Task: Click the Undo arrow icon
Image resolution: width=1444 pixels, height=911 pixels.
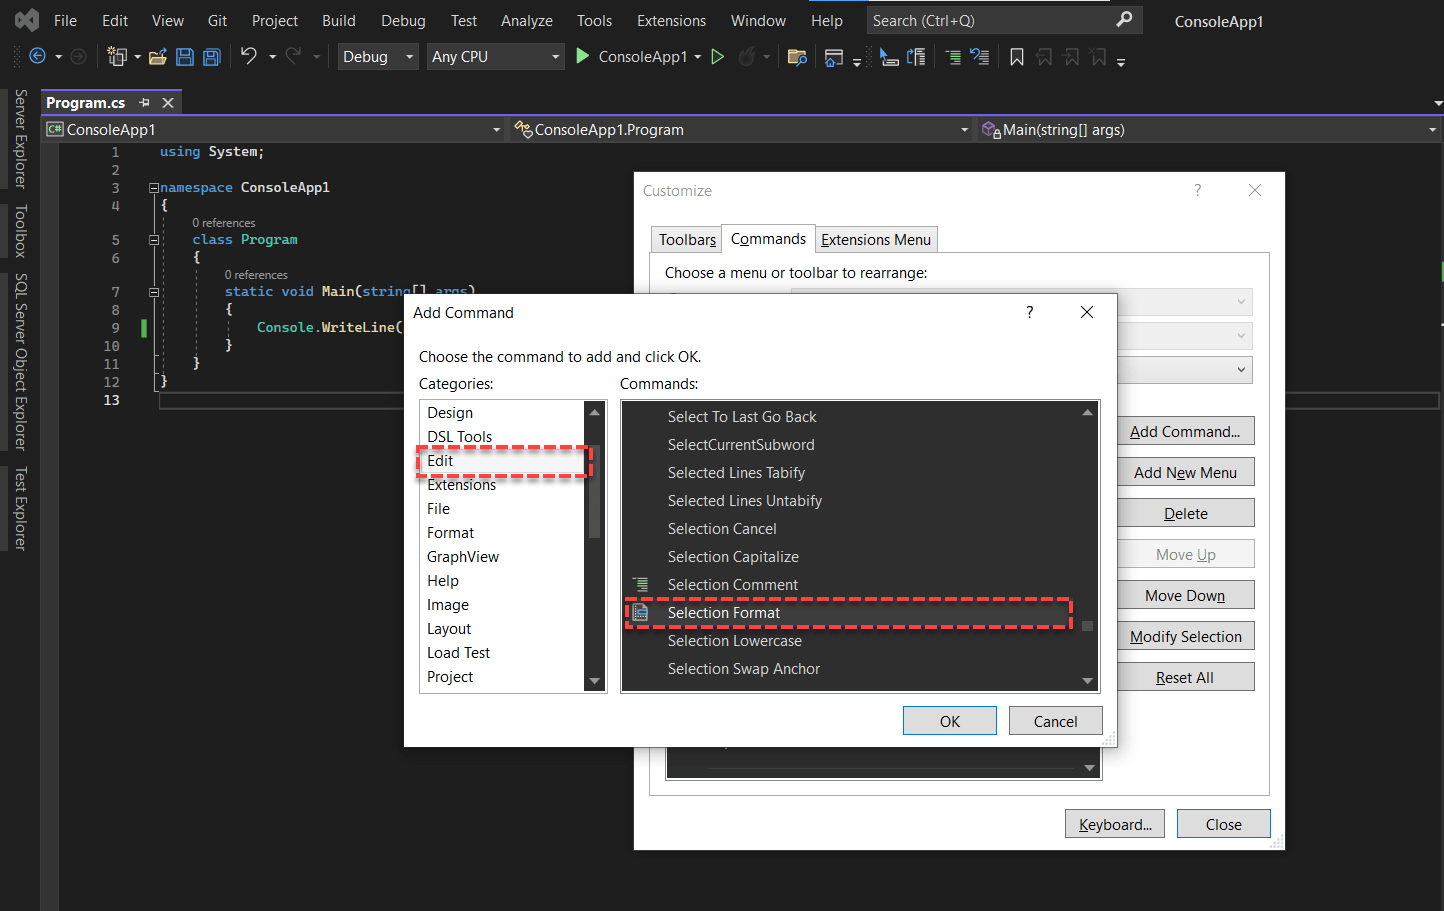Action: (x=249, y=56)
